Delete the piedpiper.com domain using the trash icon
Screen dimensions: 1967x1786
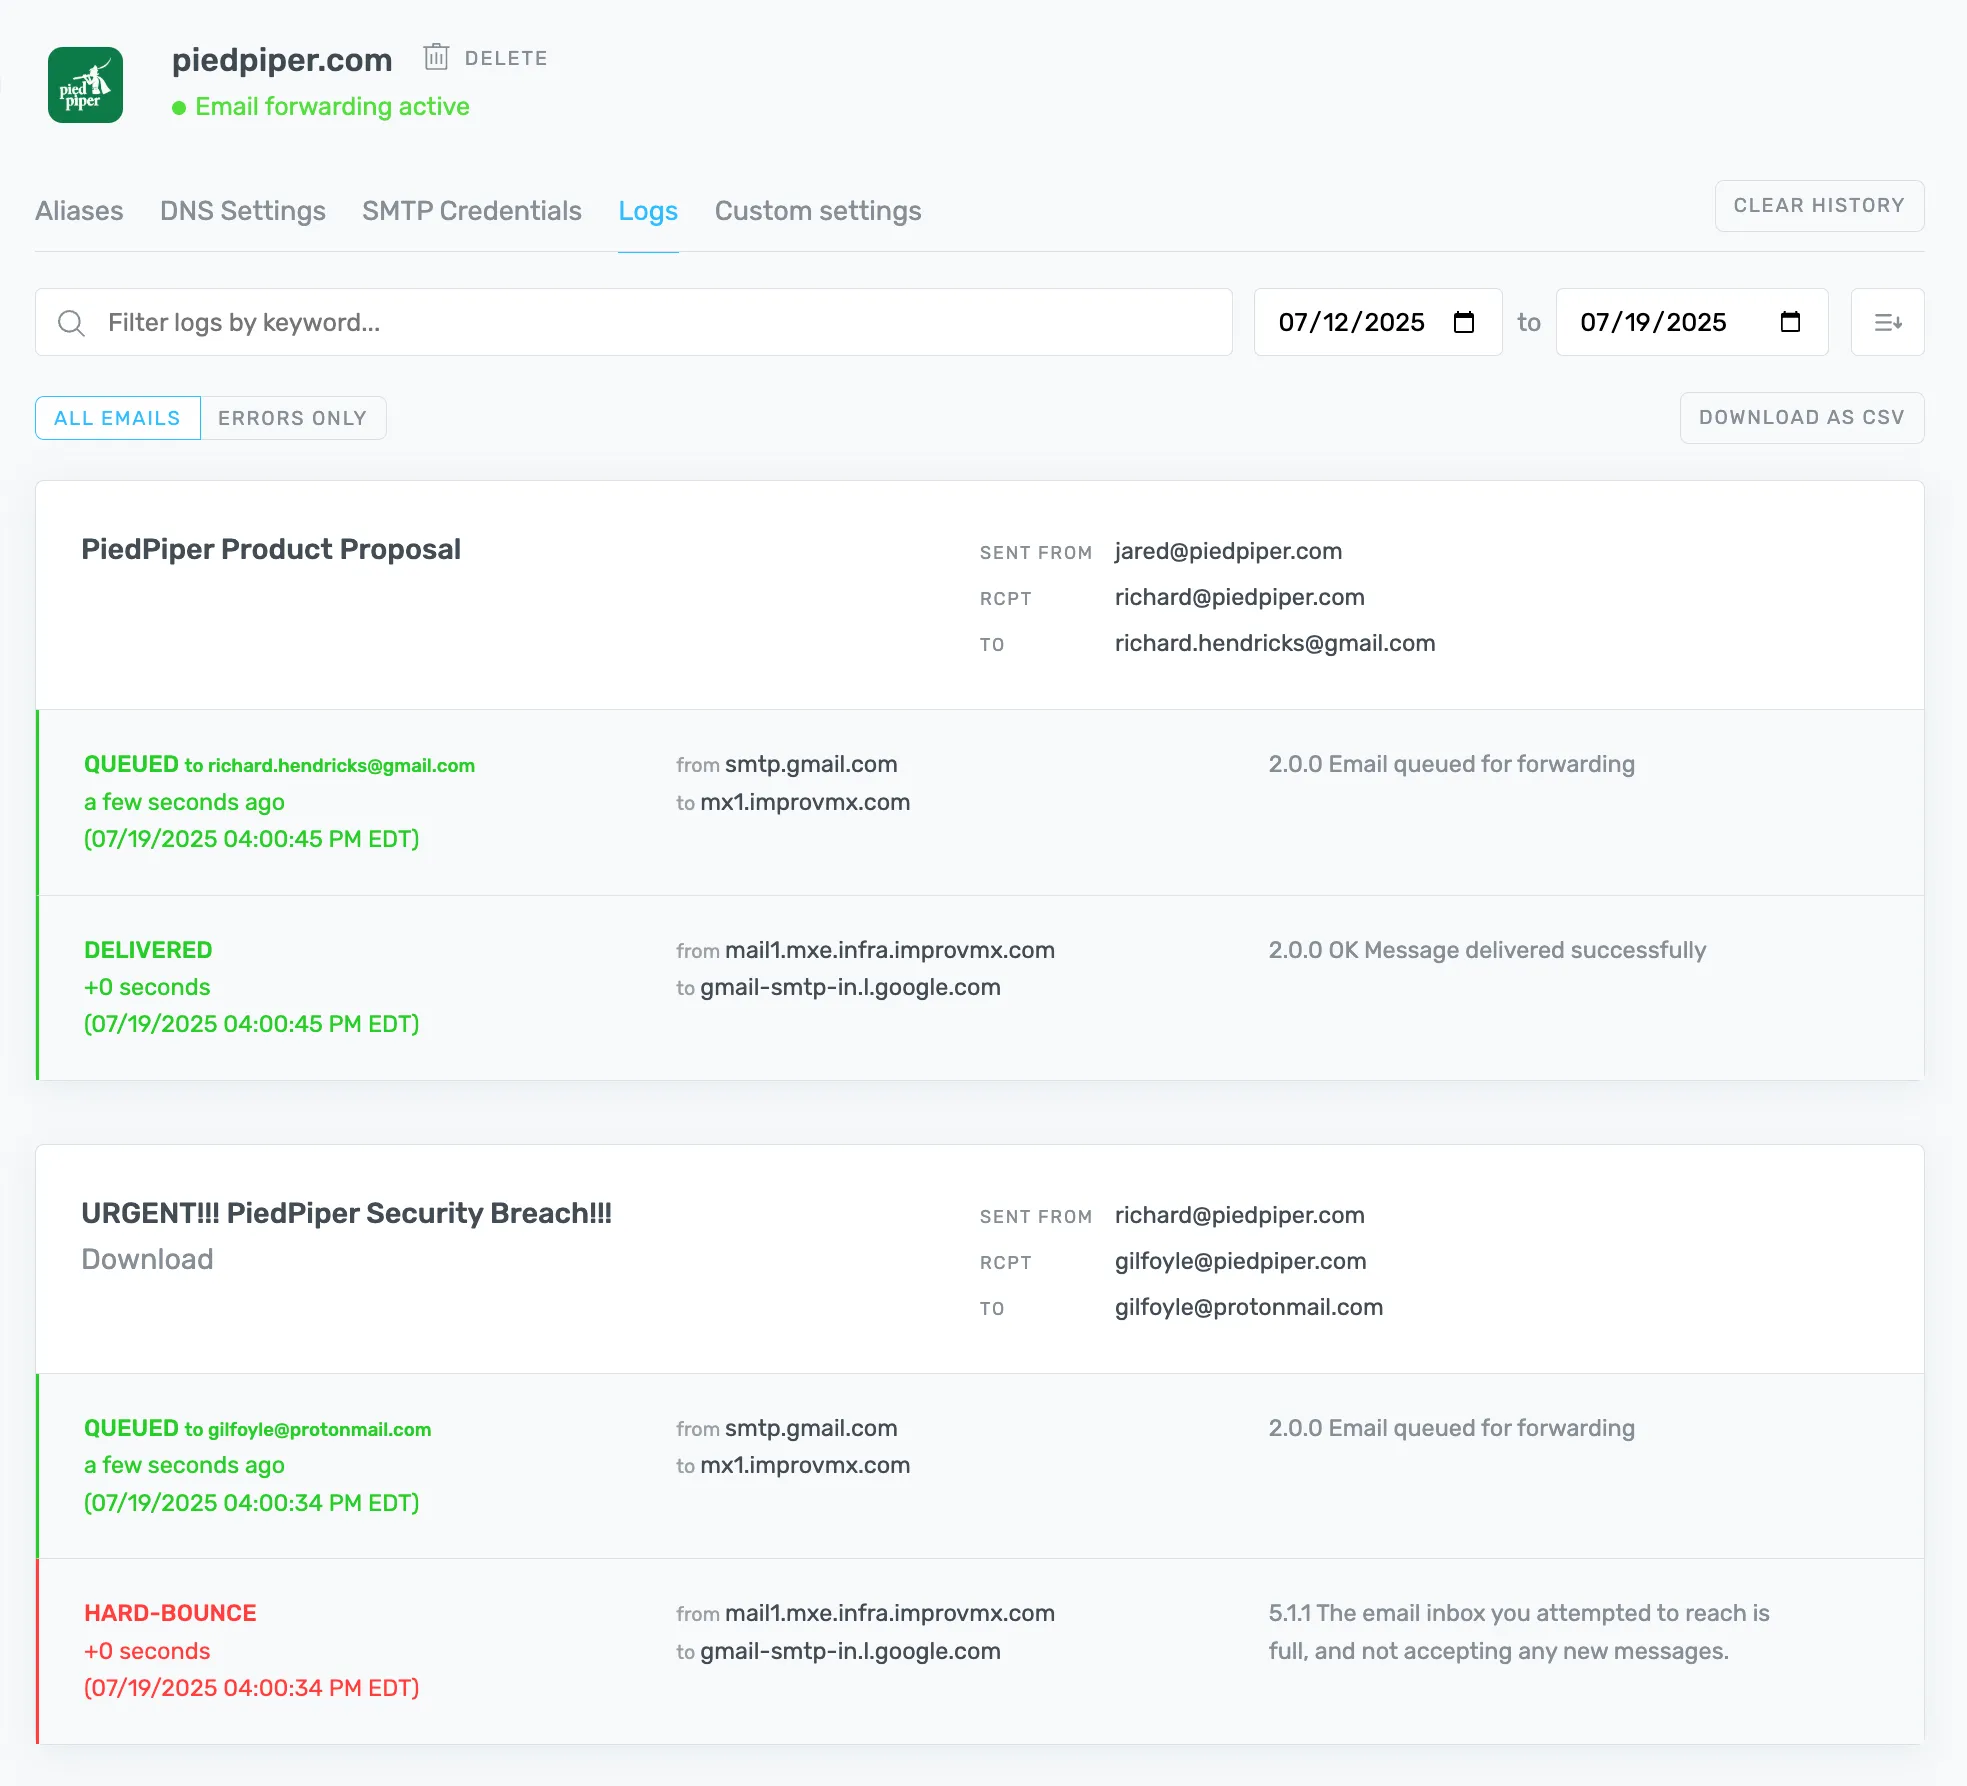(437, 58)
